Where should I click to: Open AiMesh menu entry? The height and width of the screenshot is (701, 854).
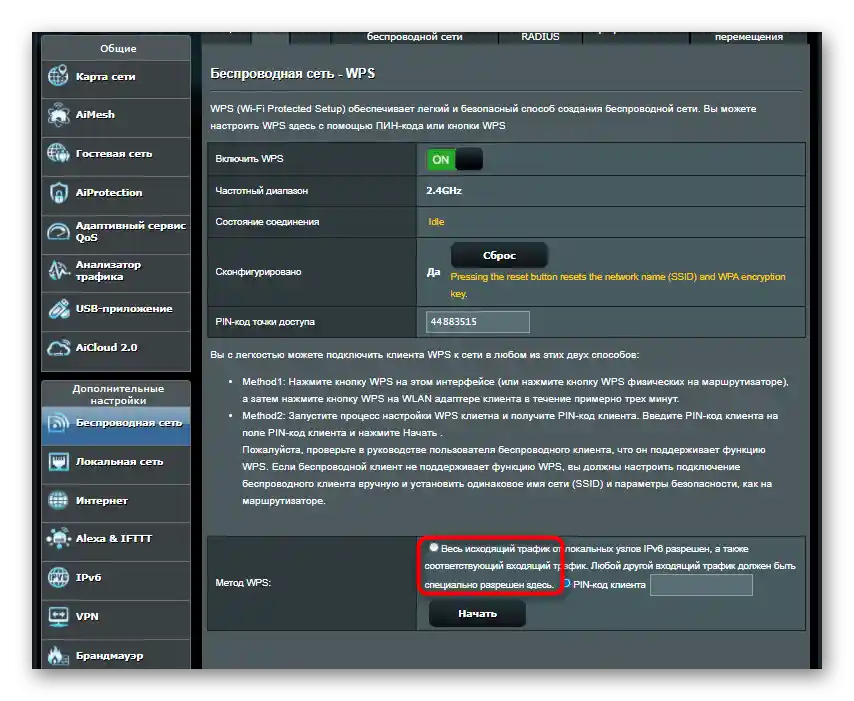tap(116, 118)
